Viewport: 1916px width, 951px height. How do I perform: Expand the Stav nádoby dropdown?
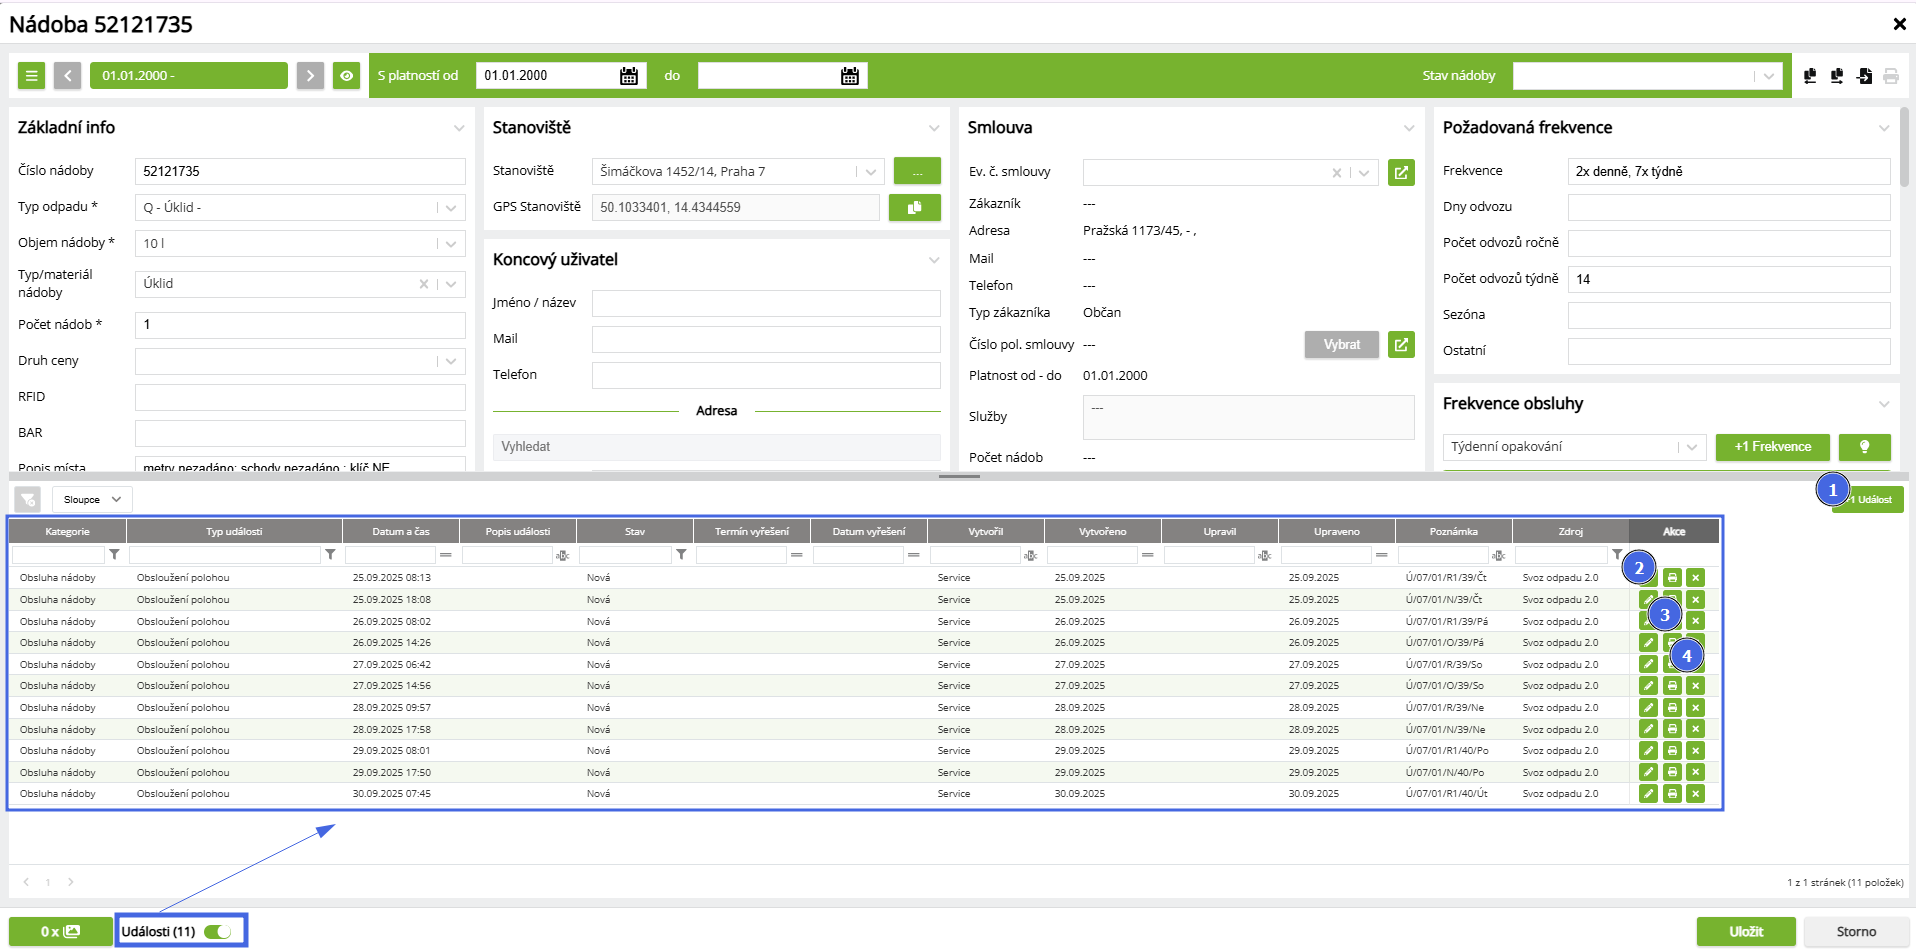tap(1768, 76)
